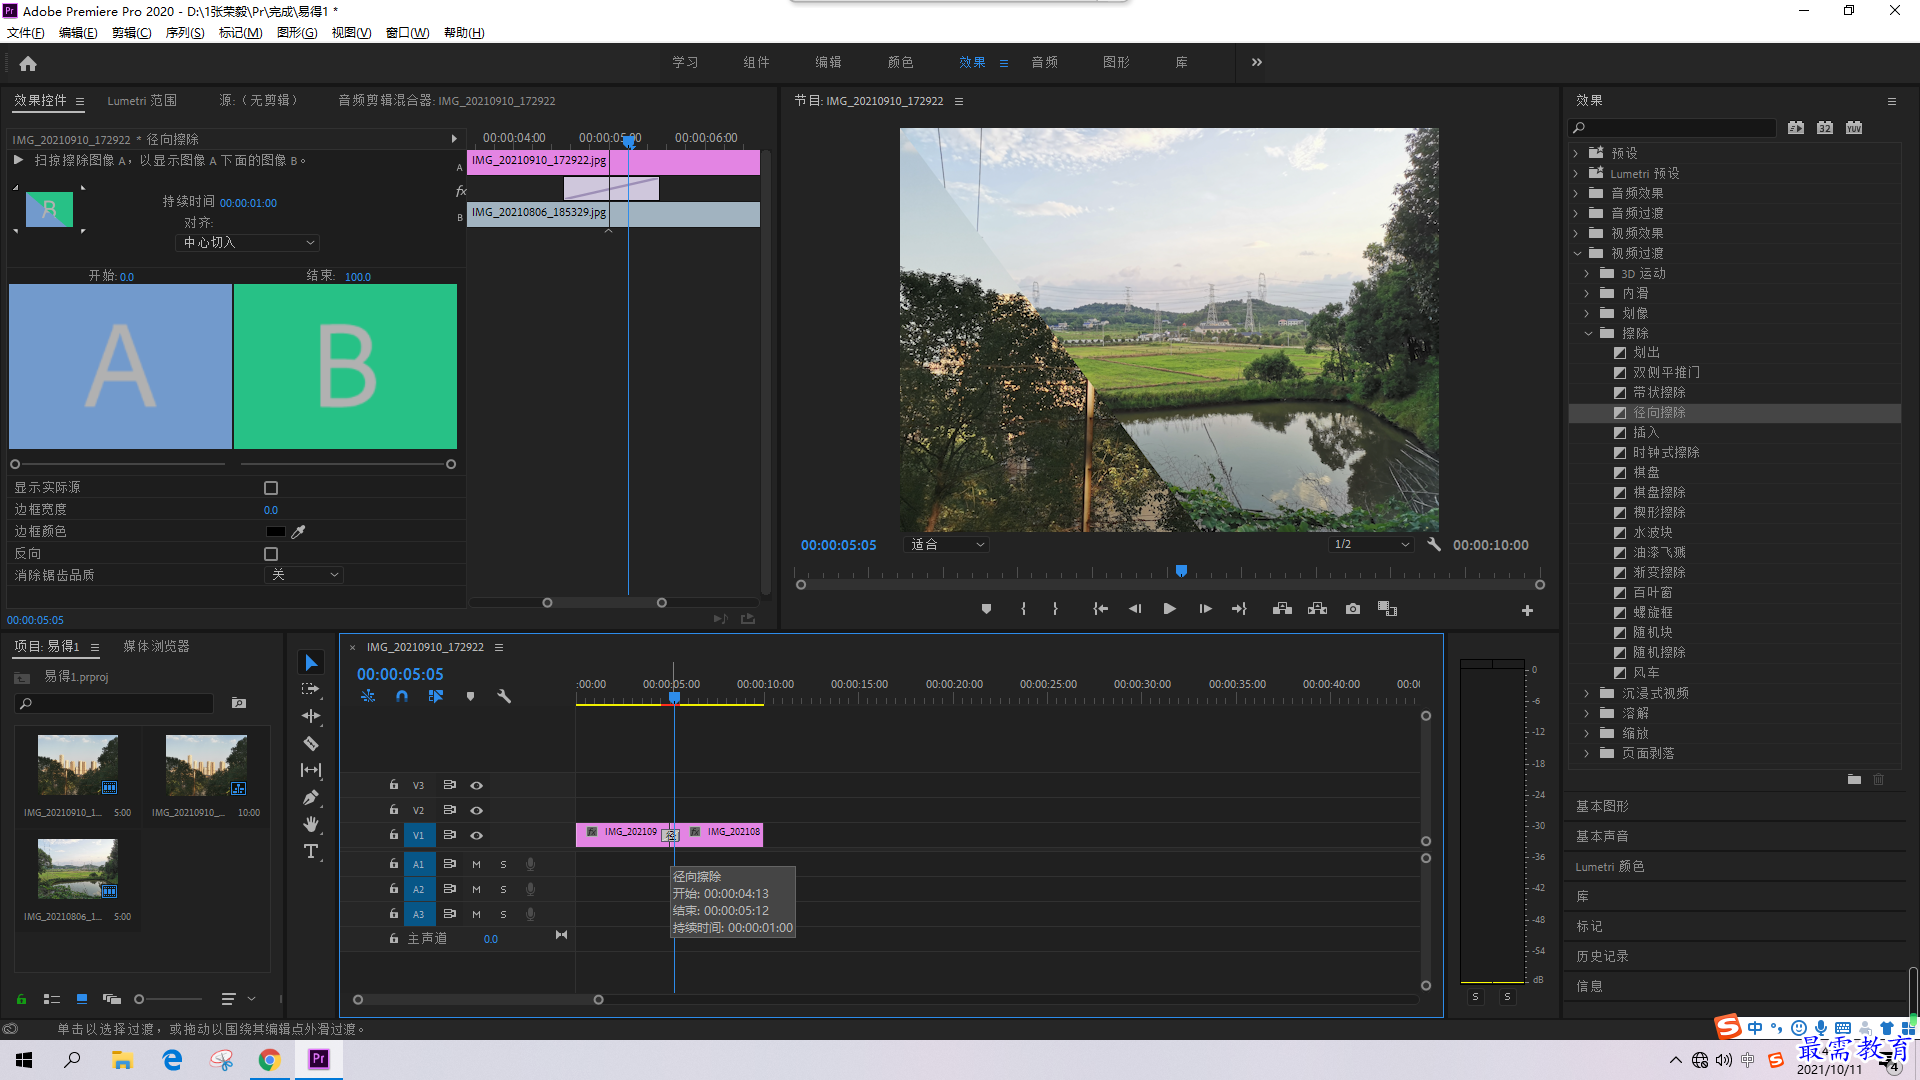
Task: Select the Razor tool
Action: pyautogui.click(x=311, y=743)
